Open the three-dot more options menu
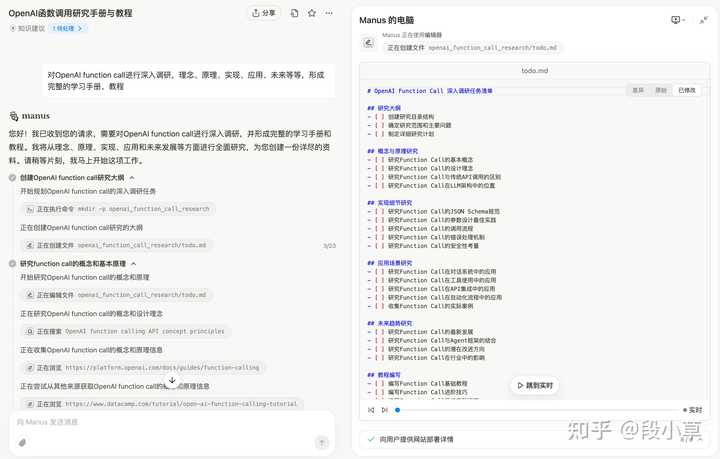Viewport: 720px width, 459px height. (x=329, y=13)
